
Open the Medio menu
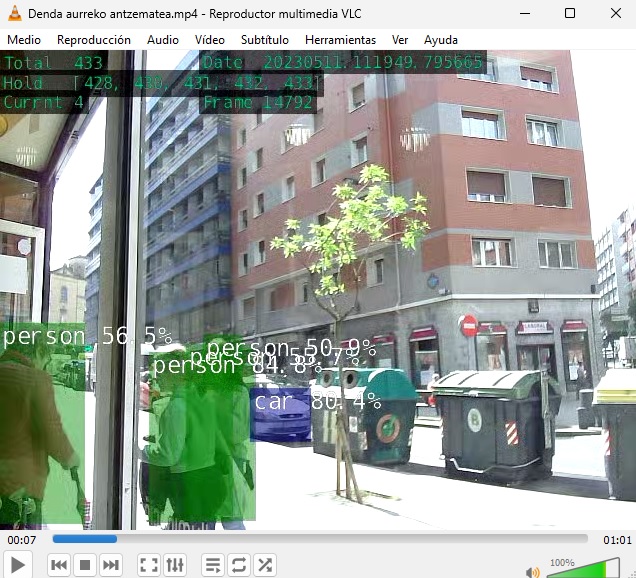tap(24, 40)
